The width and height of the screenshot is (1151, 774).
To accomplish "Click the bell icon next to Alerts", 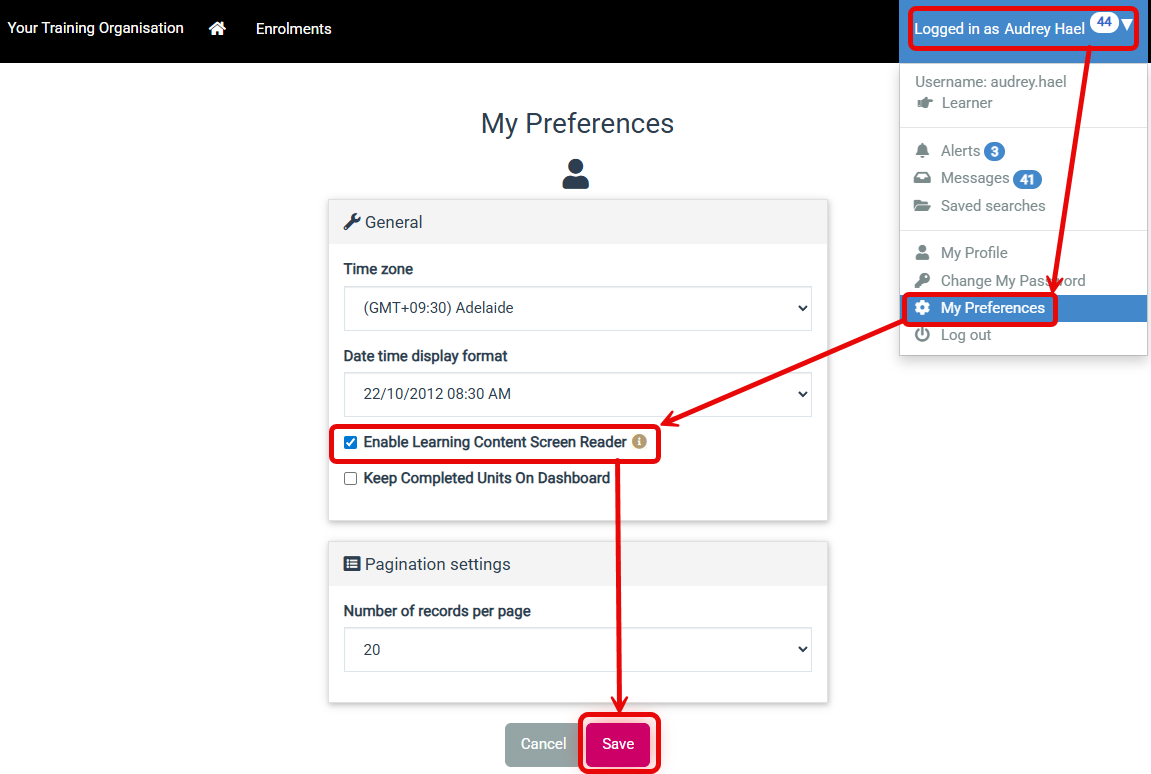I will [x=923, y=151].
